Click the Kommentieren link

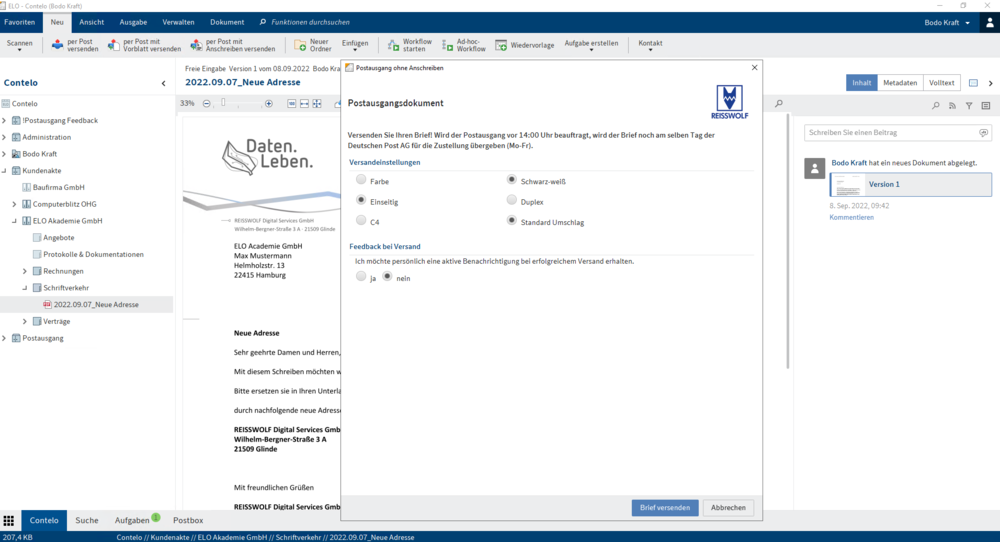tap(851, 217)
